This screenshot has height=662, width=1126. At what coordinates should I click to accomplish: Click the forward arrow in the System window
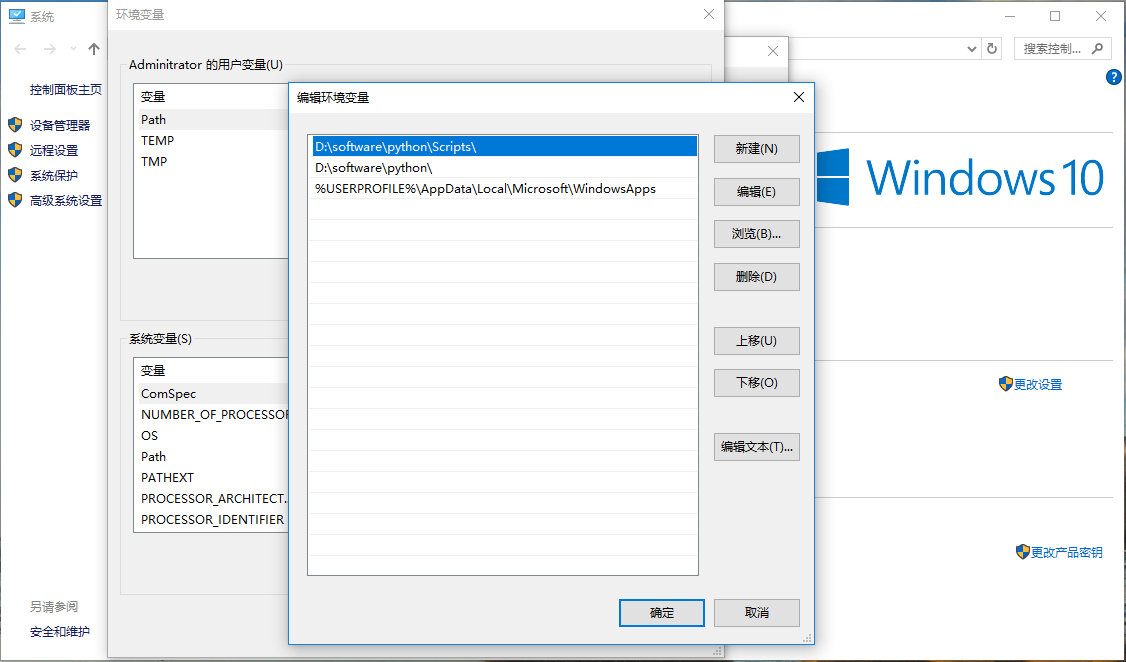[50, 49]
